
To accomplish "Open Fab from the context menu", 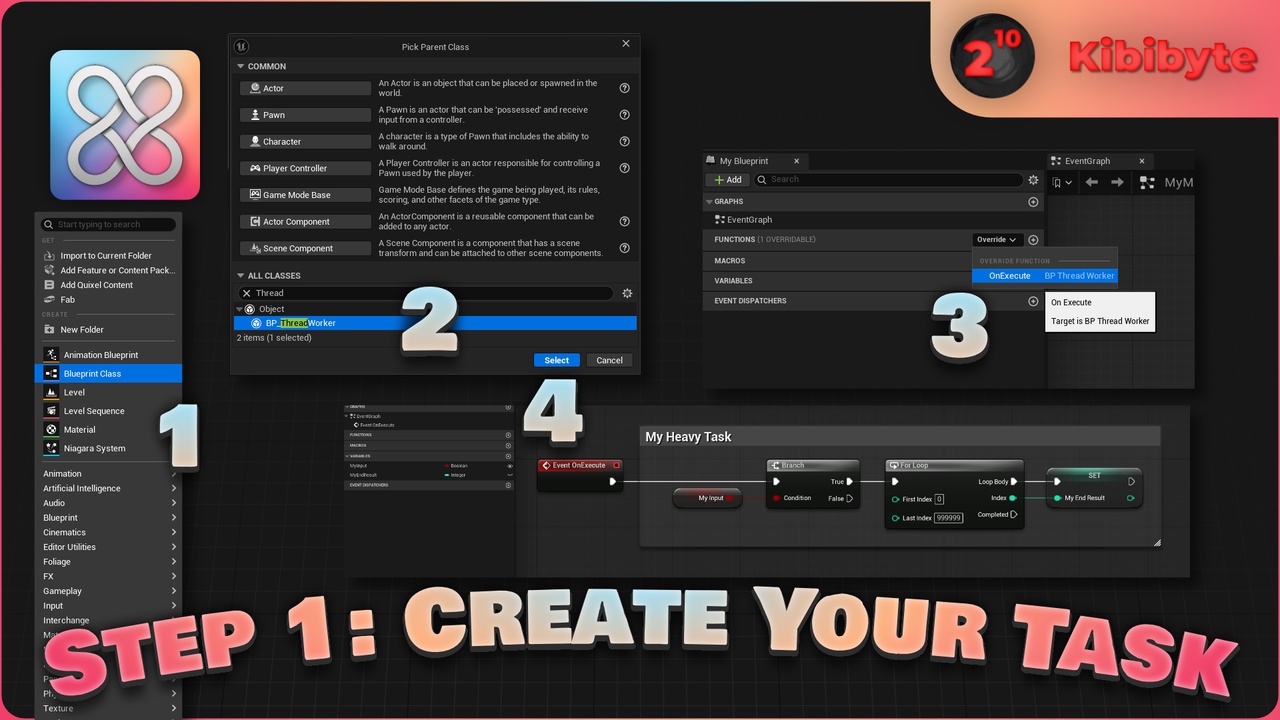I will (108, 299).
